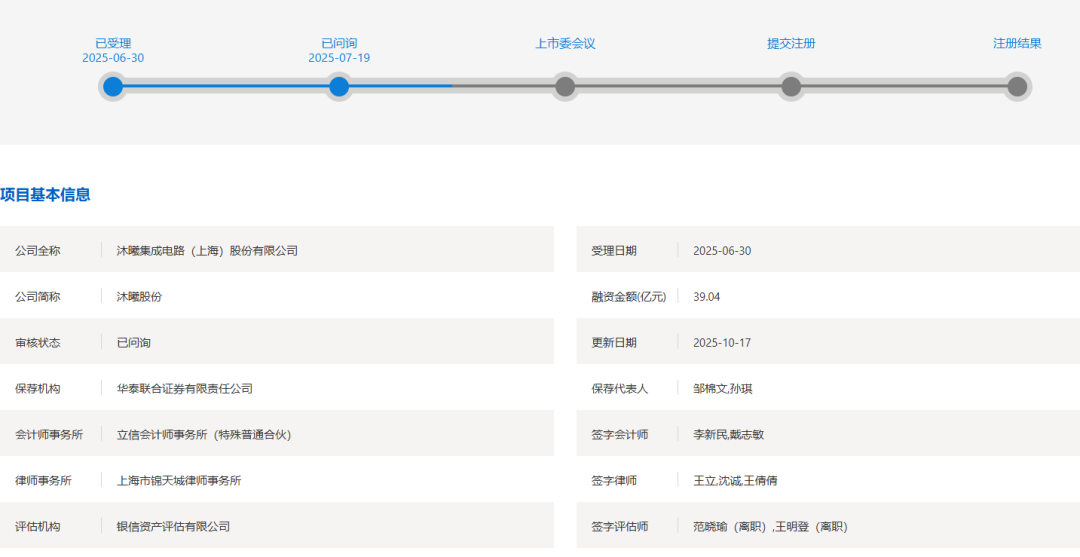Click the 注册结果 final timeline node
Viewport: 1080px width, 557px height.
point(1017,87)
